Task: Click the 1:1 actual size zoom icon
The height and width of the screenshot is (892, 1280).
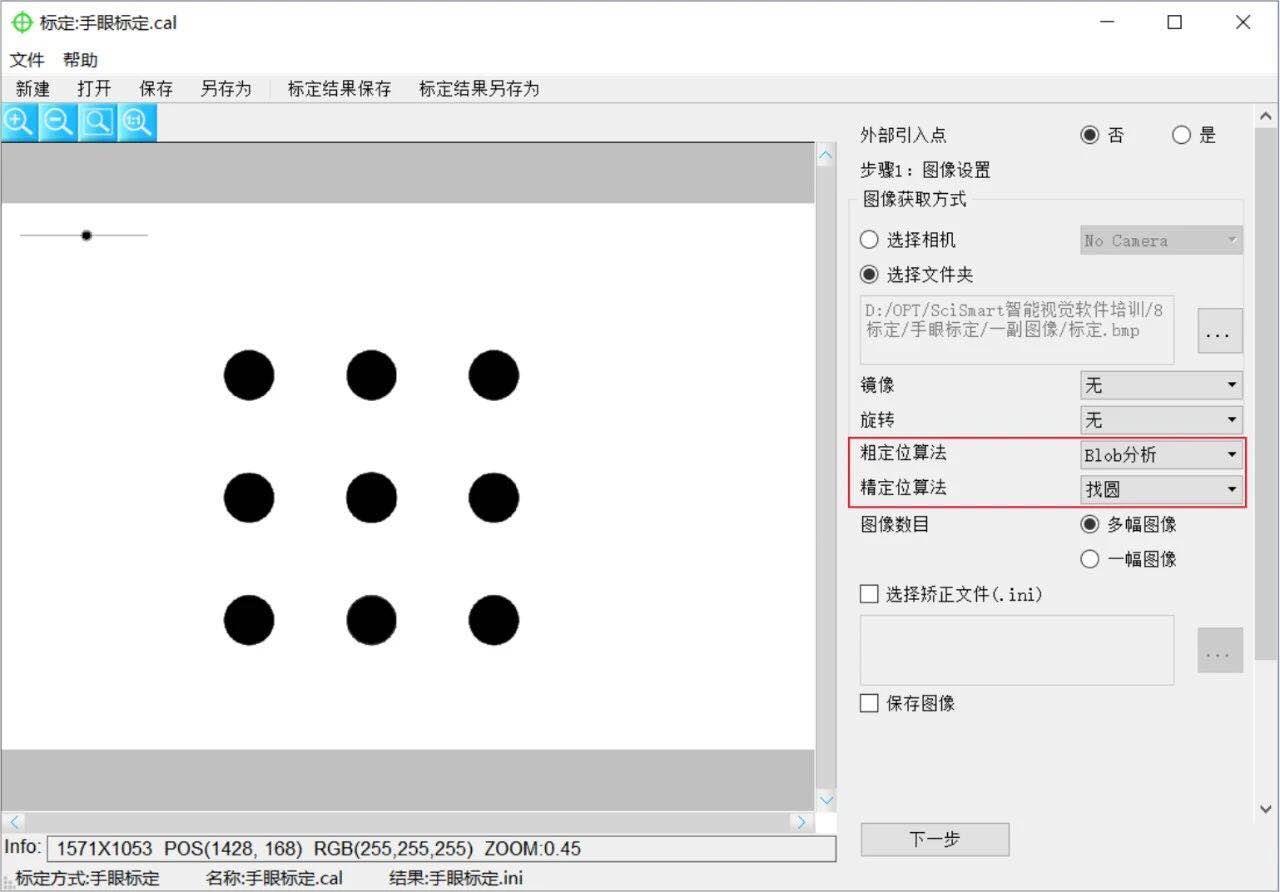Action: (x=136, y=122)
